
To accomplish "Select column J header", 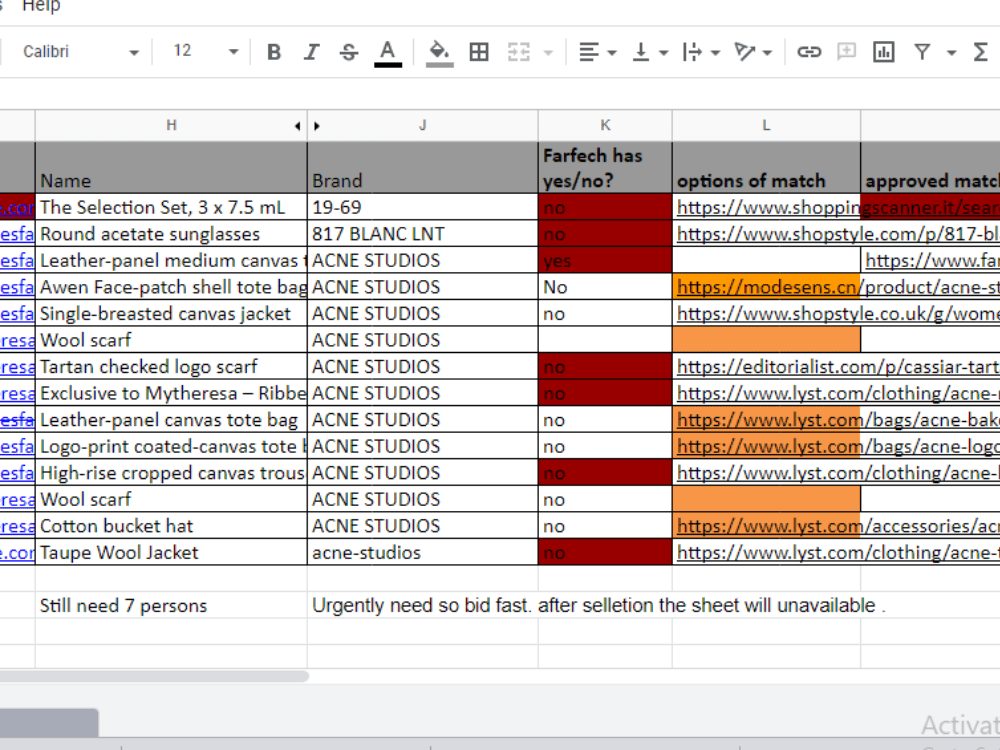I will pos(423,125).
